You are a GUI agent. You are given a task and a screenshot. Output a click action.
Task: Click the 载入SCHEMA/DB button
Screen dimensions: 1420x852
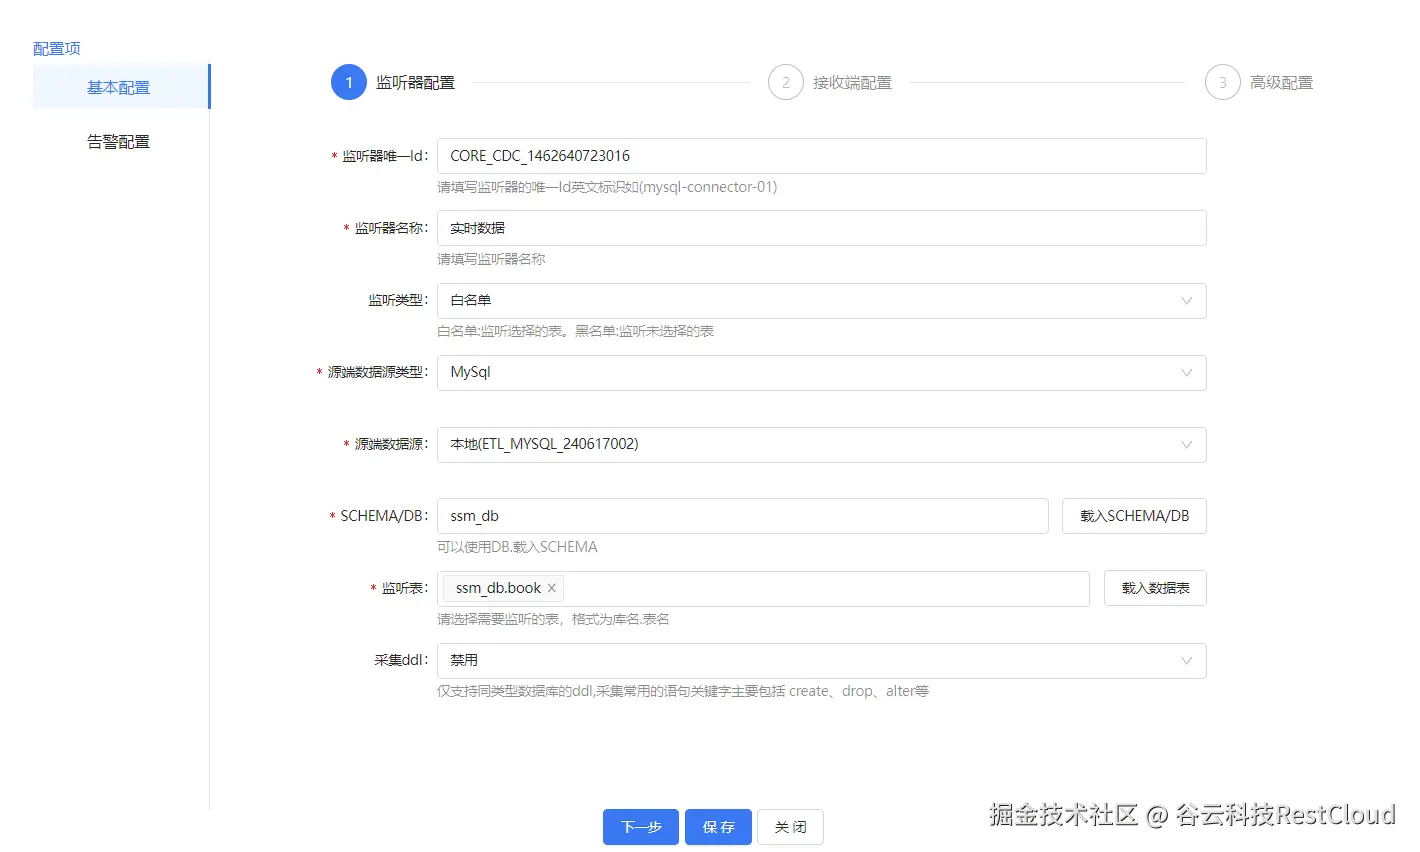tap(1134, 516)
